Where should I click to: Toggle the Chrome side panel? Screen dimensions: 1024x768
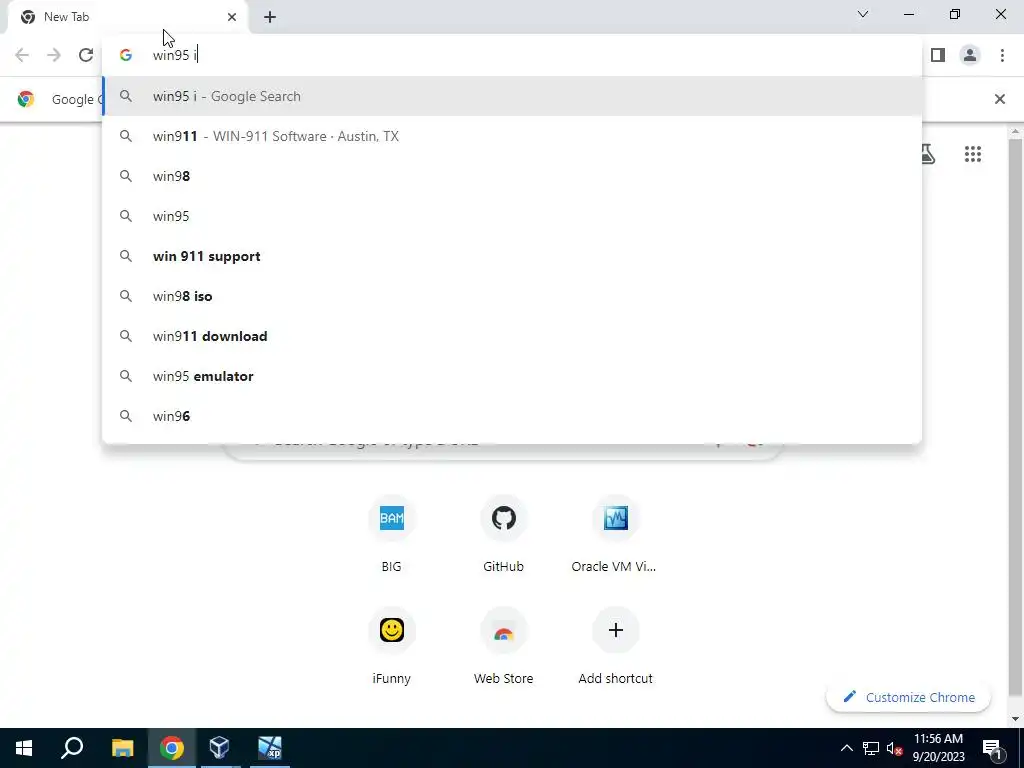click(938, 55)
